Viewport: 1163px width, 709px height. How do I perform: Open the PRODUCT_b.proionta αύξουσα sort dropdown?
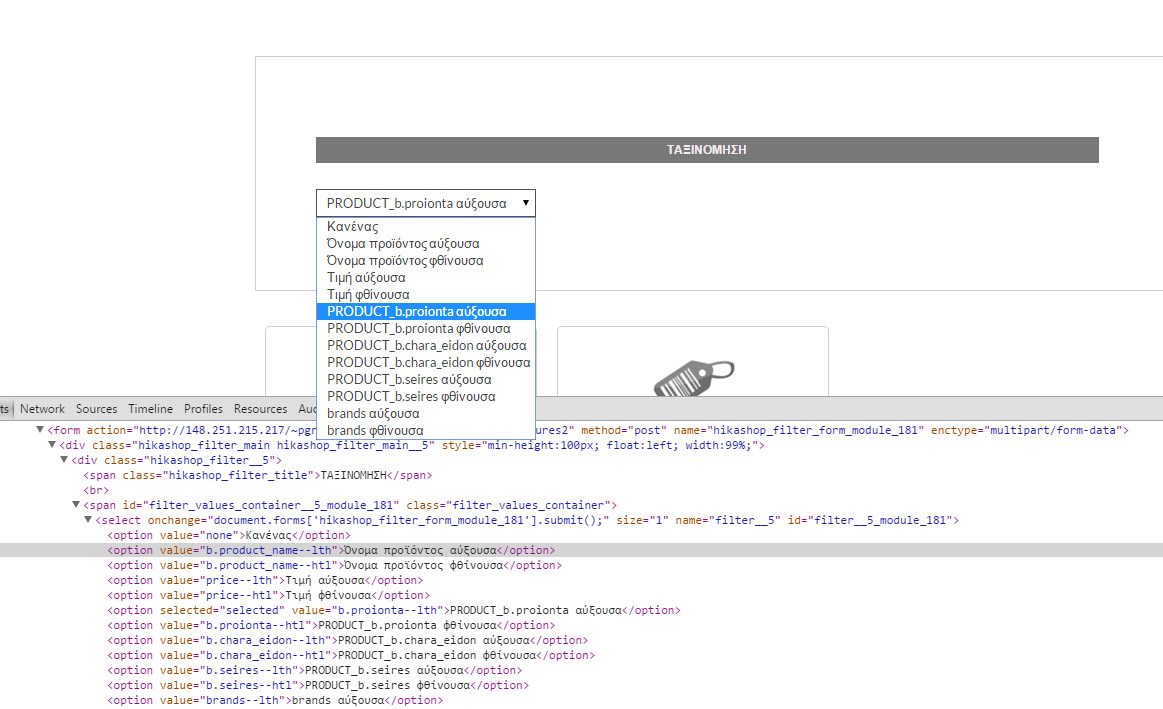426,203
